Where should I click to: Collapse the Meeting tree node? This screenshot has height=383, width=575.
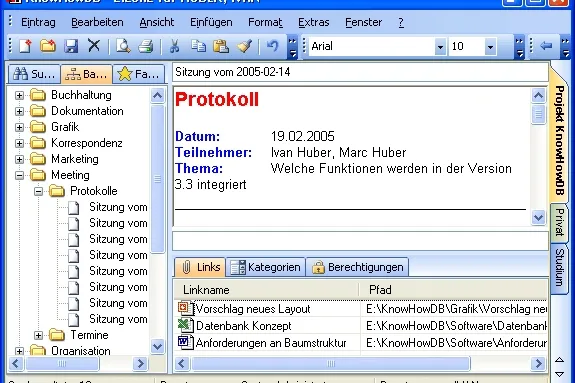[x=19, y=175]
